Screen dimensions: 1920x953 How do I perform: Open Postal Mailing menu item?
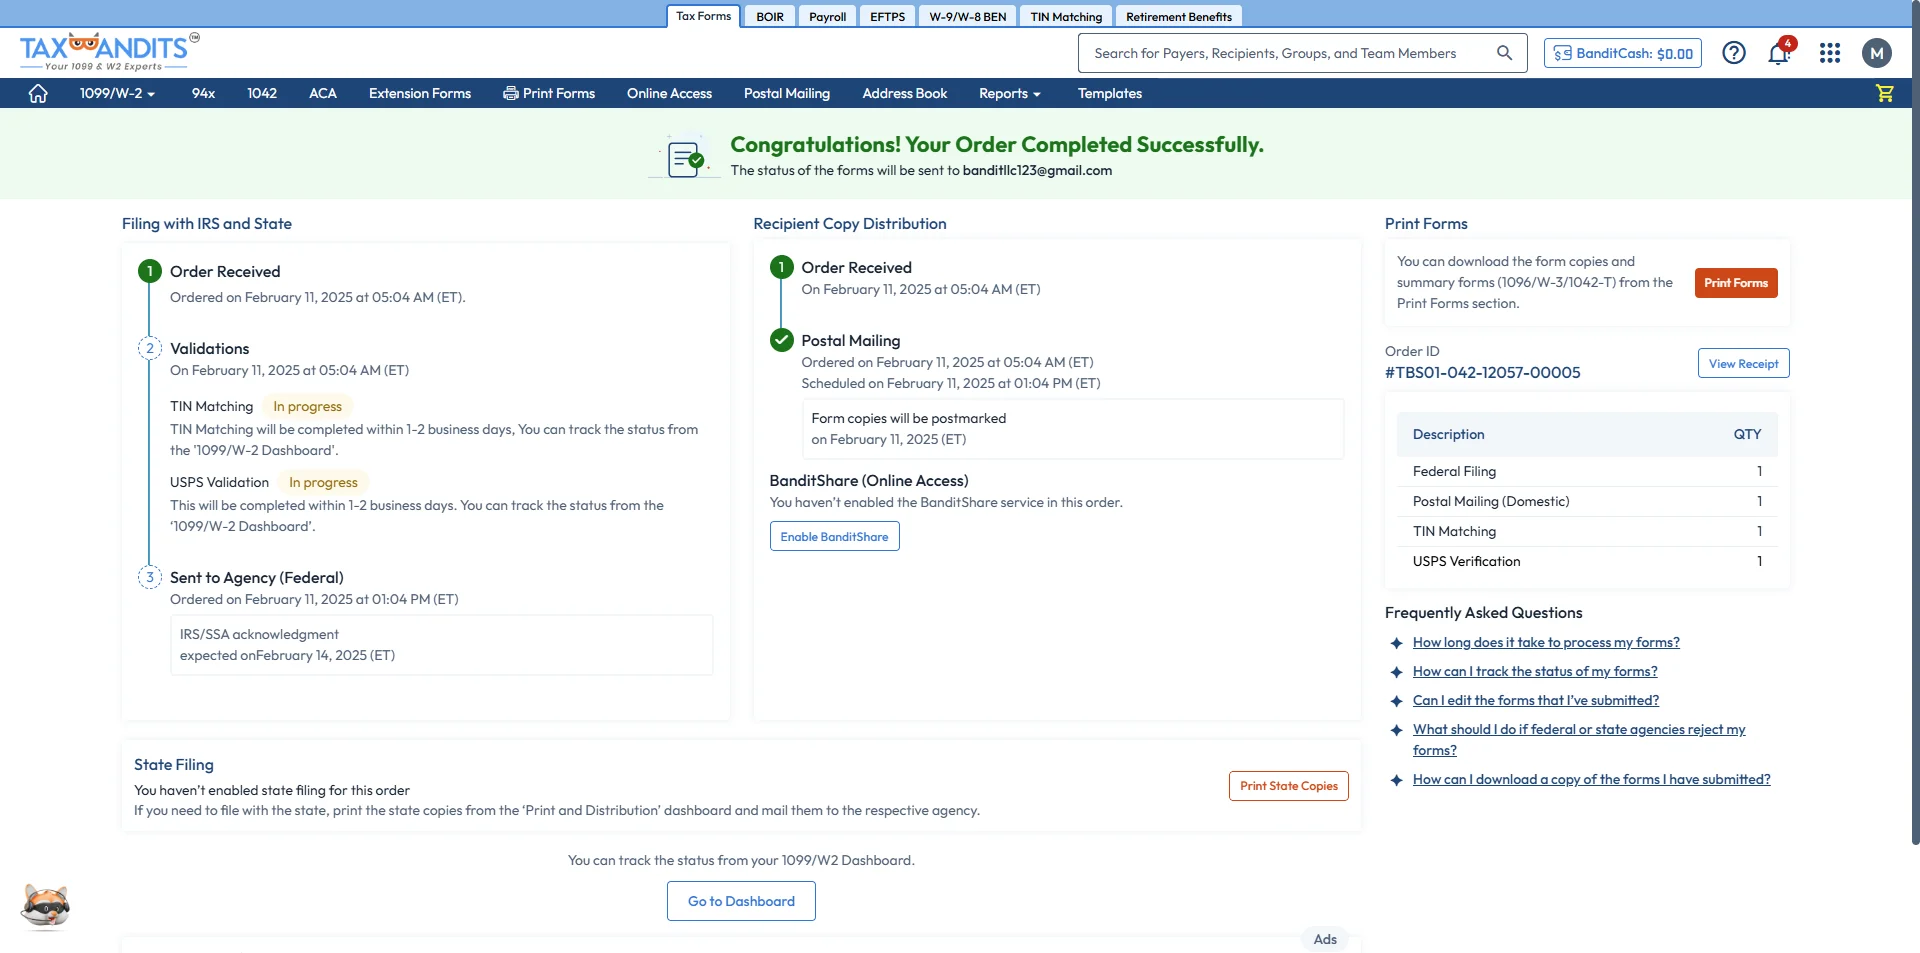click(x=787, y=93)
